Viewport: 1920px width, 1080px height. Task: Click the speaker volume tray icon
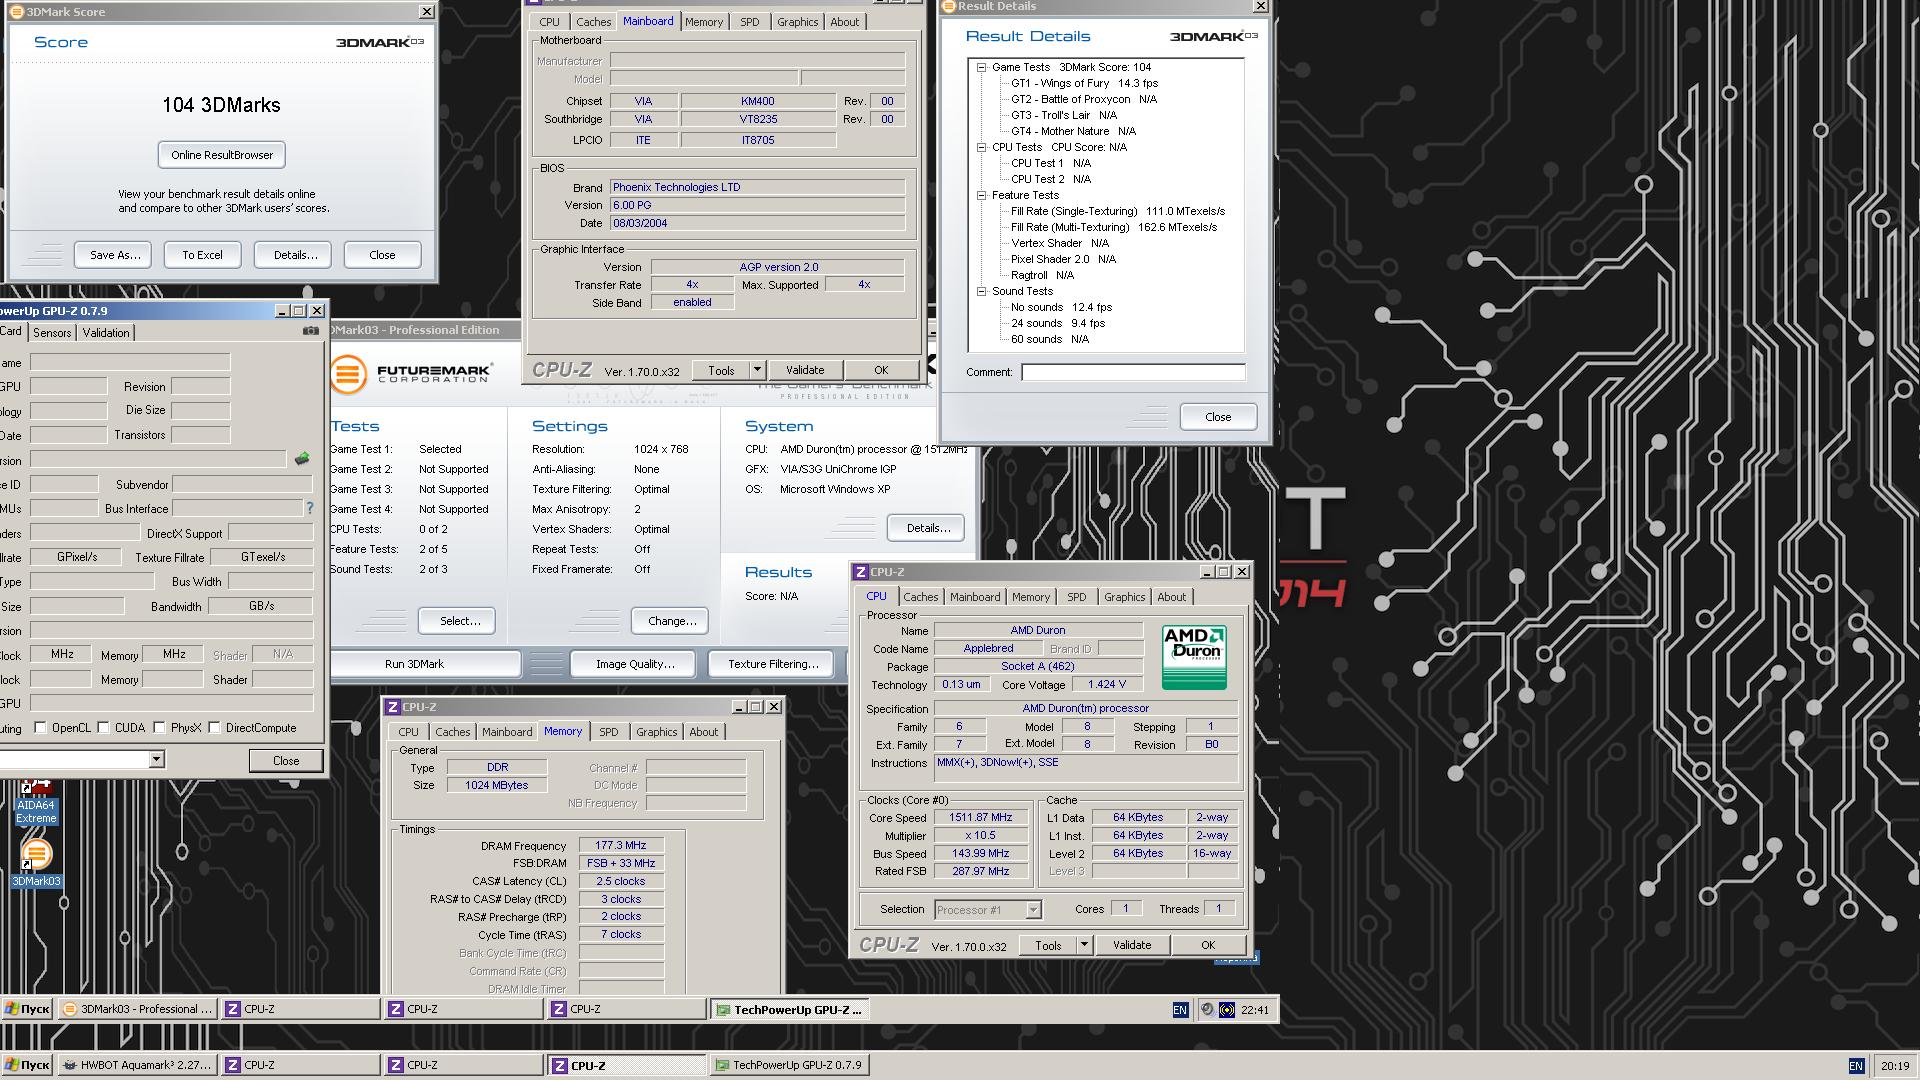click(1207, 1010)
